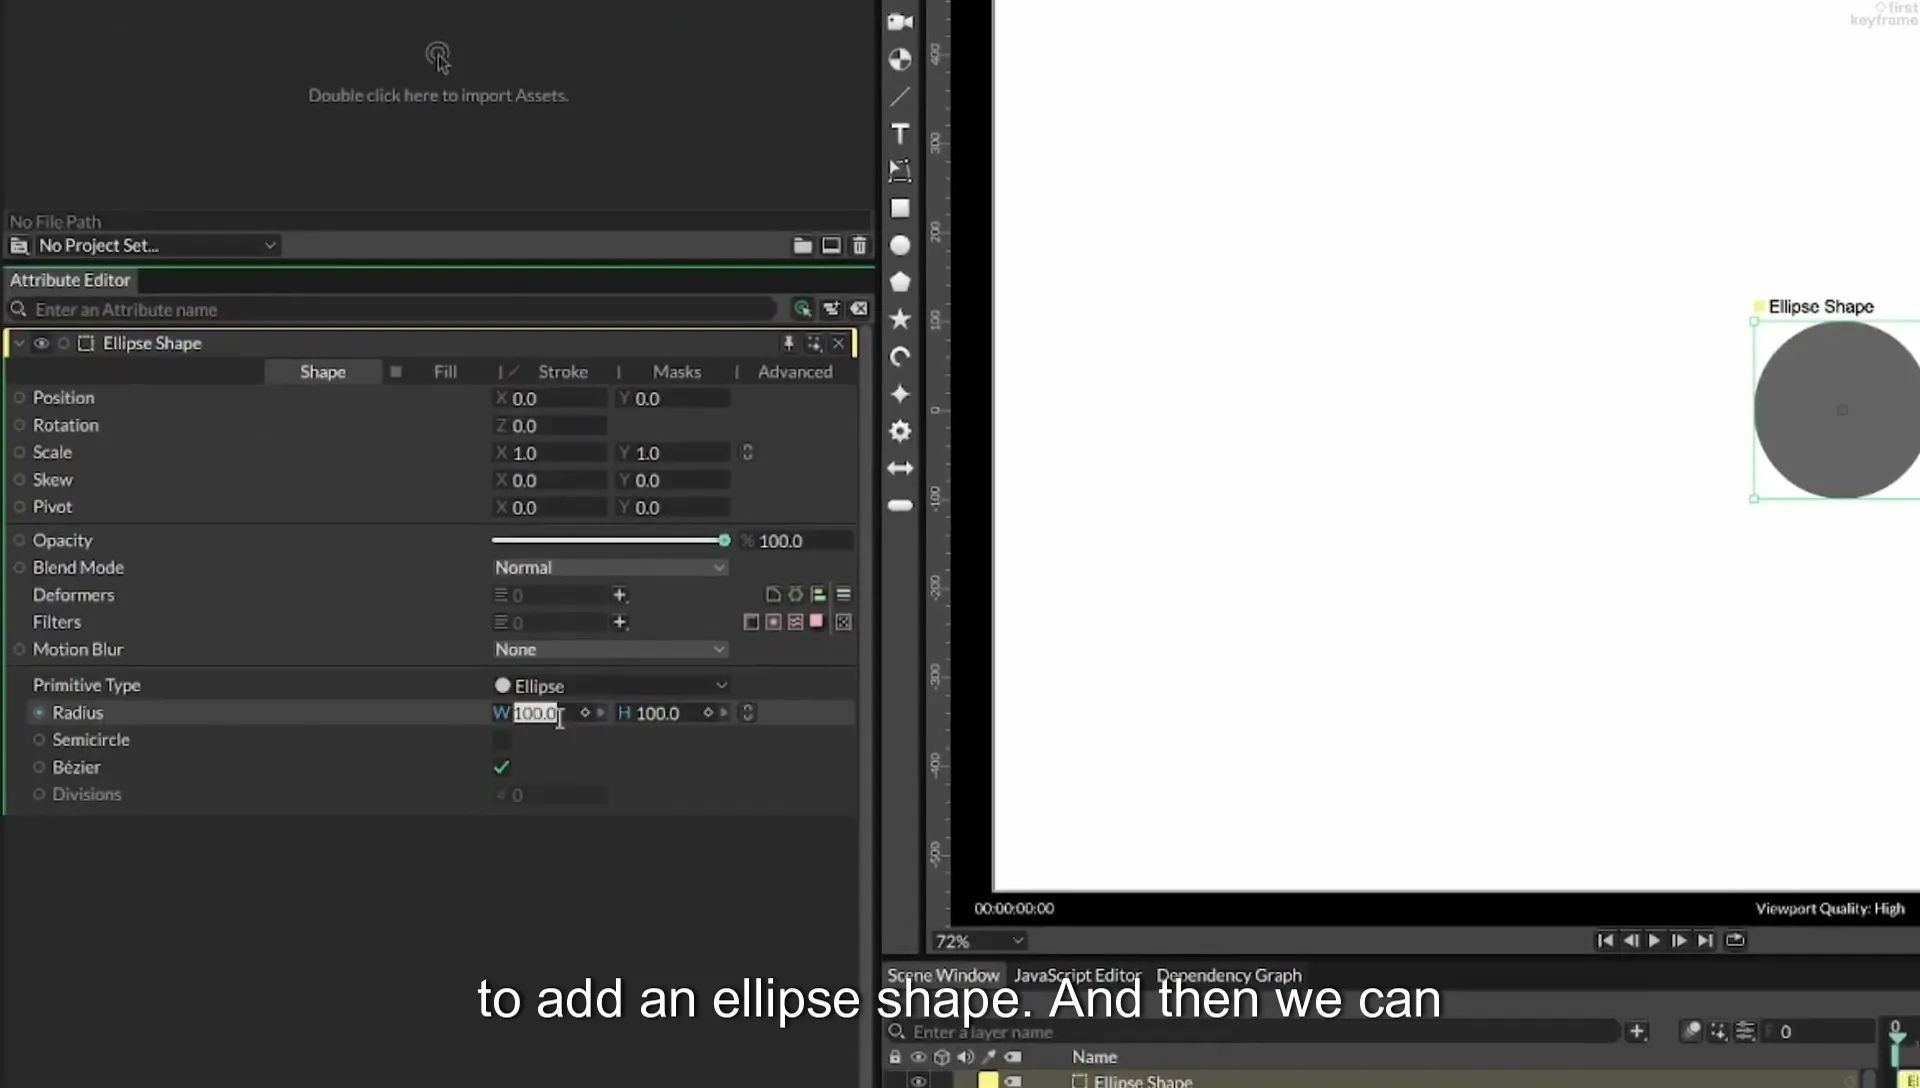
Task: Open the JavaScript Editor tab
Action: click(x=1077, y=975)
